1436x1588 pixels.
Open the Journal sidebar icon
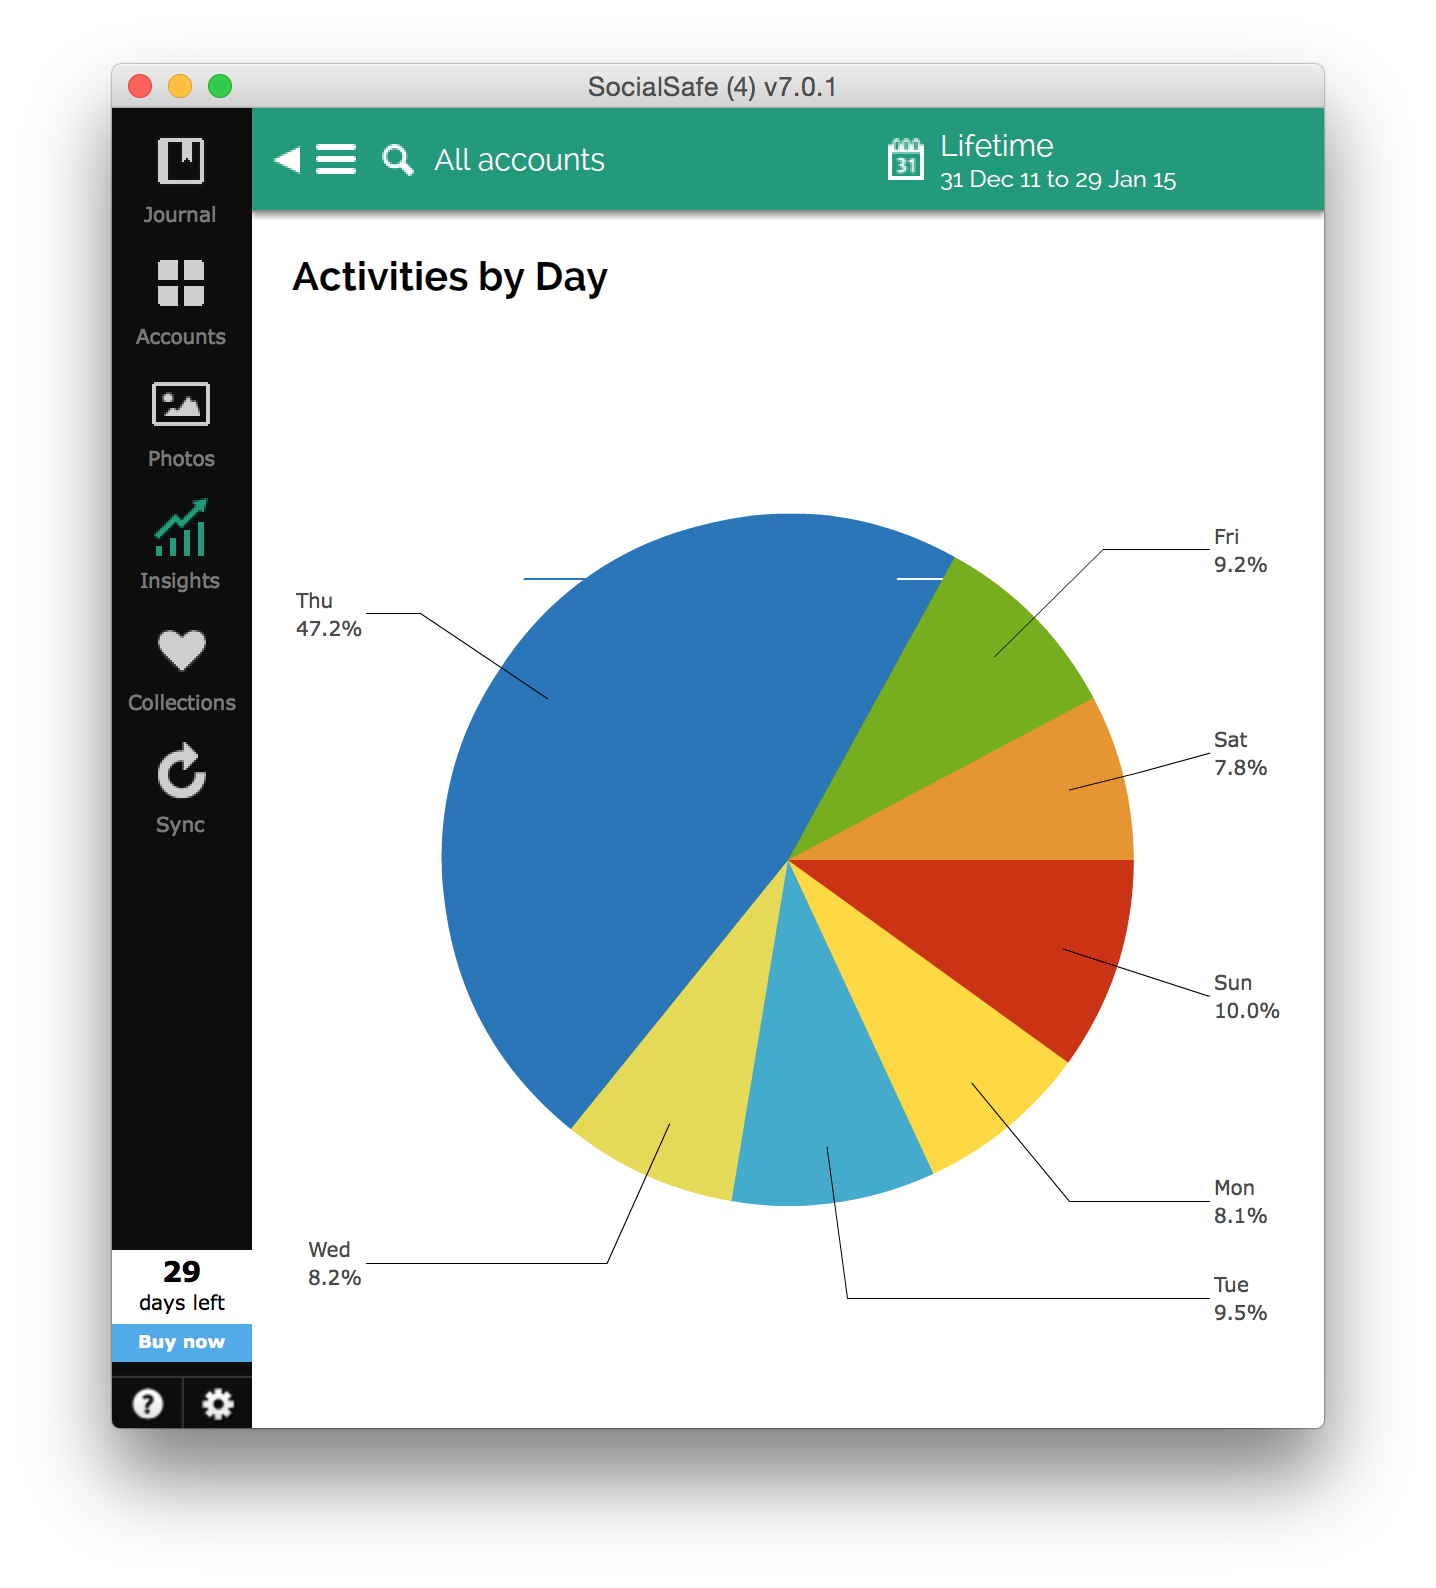tap(181, 162)
